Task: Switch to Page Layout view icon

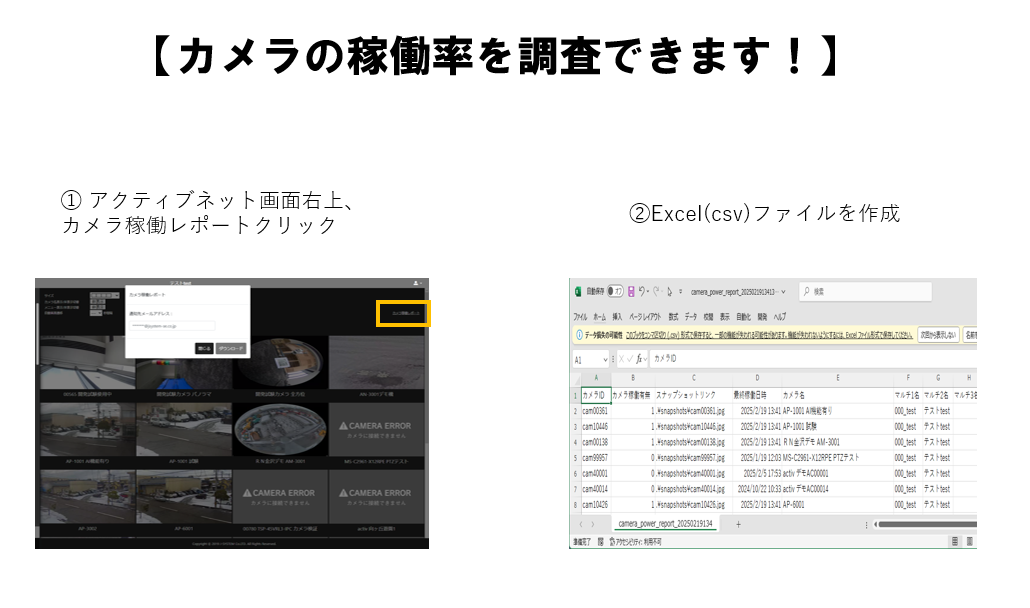Action: (x=970, y=542)
